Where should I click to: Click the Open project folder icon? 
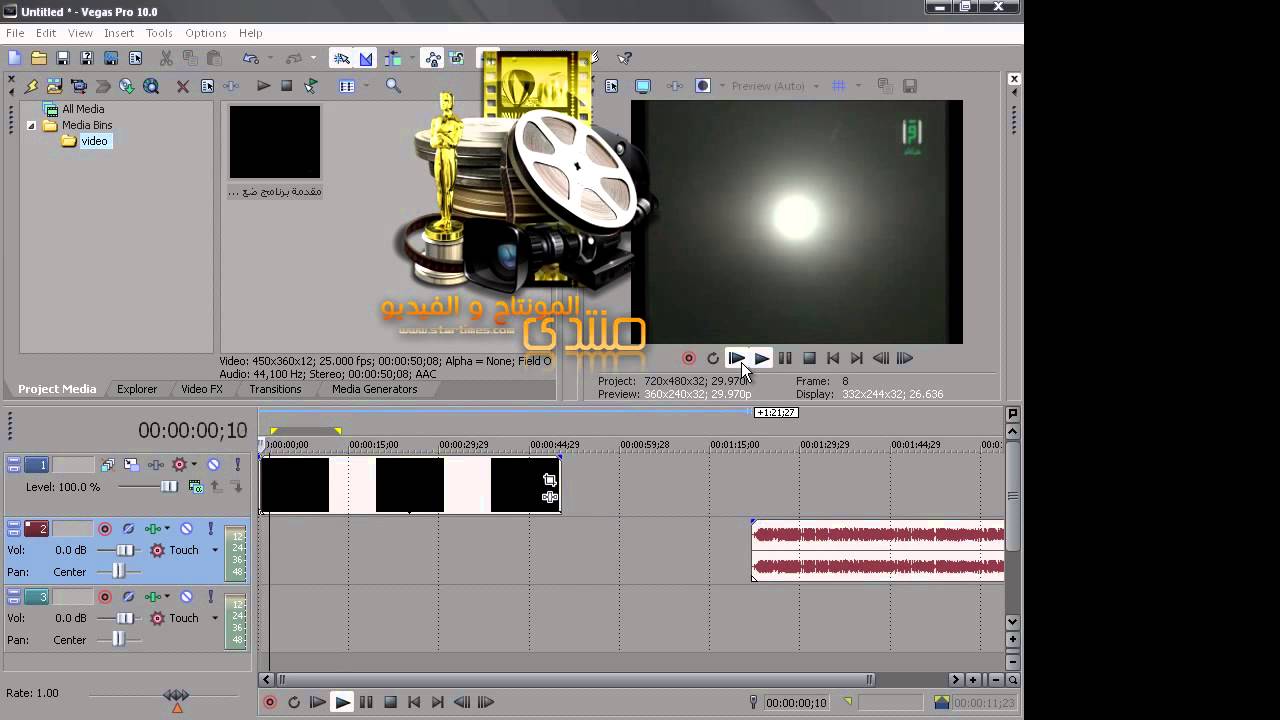[x=38, y=59]
